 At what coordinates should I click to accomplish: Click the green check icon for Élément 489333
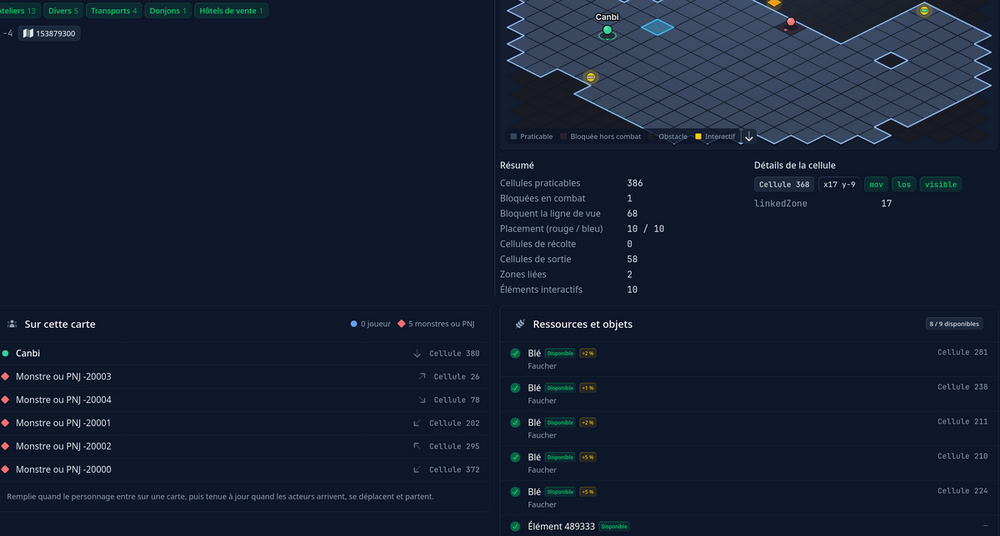coord(515,526)
